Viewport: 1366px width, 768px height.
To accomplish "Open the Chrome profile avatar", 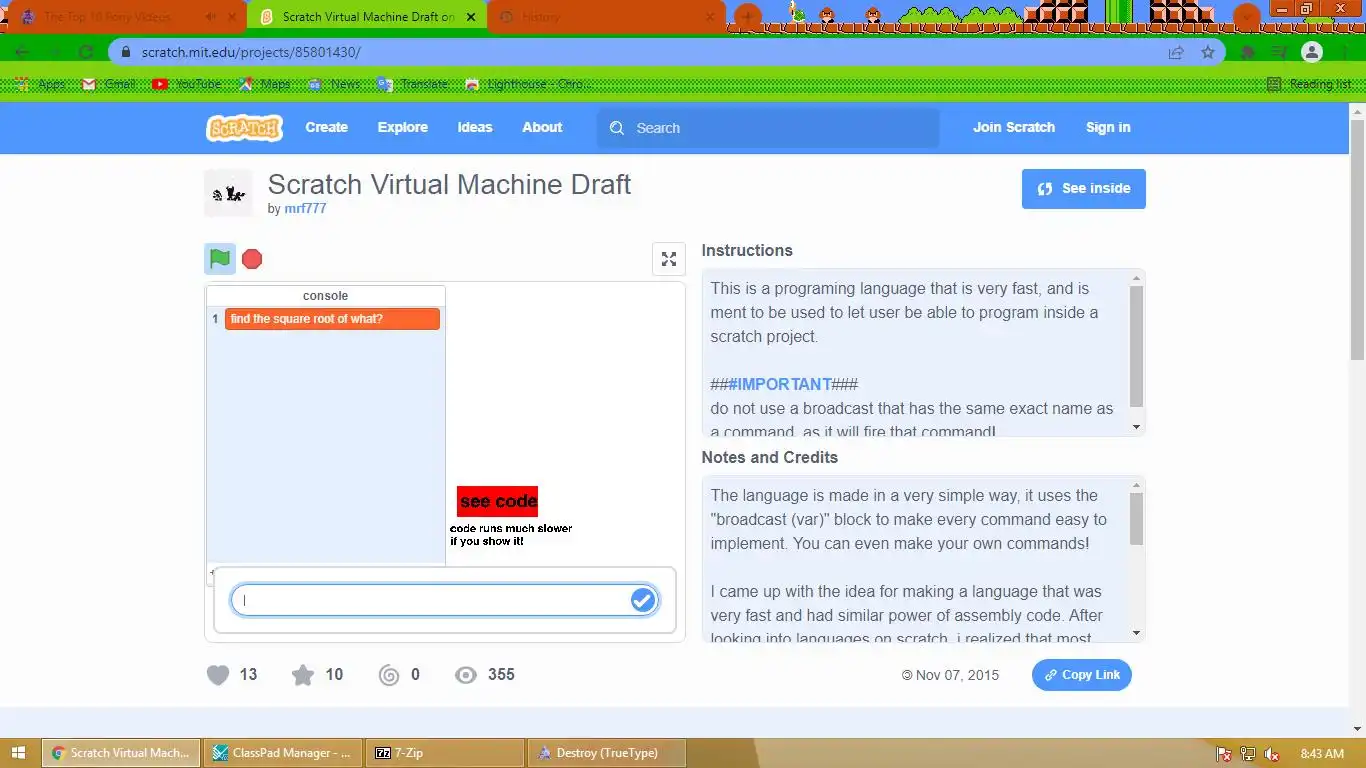I will point(1312,52).
